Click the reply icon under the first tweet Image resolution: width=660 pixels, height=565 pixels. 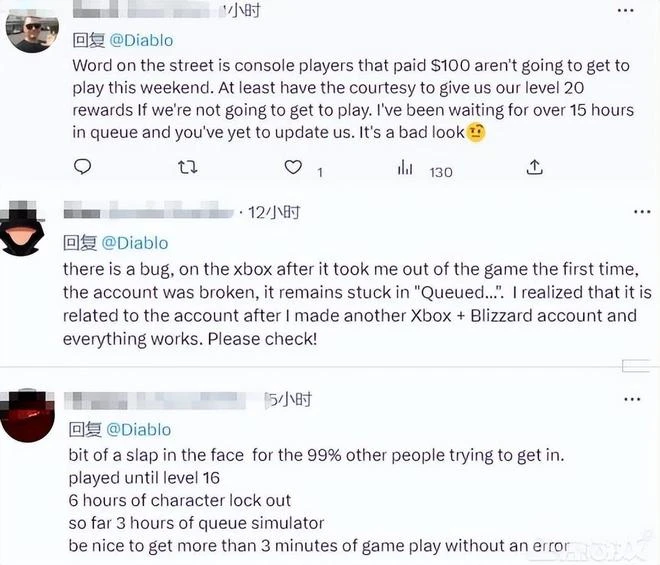82,168
